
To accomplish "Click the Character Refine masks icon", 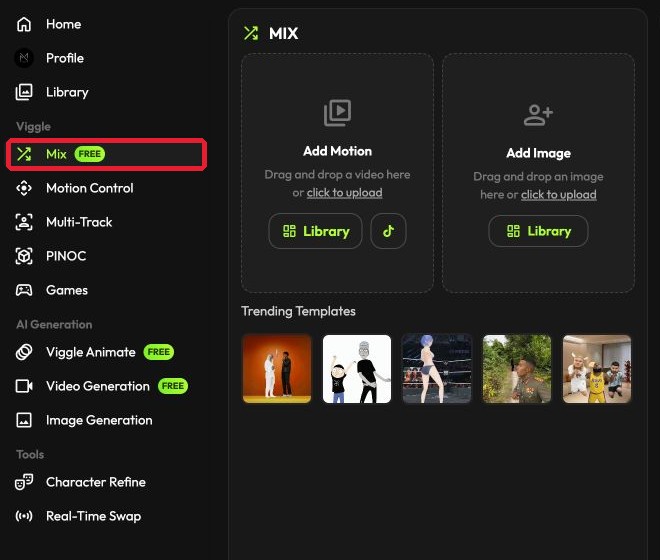I will click(24, 482).
